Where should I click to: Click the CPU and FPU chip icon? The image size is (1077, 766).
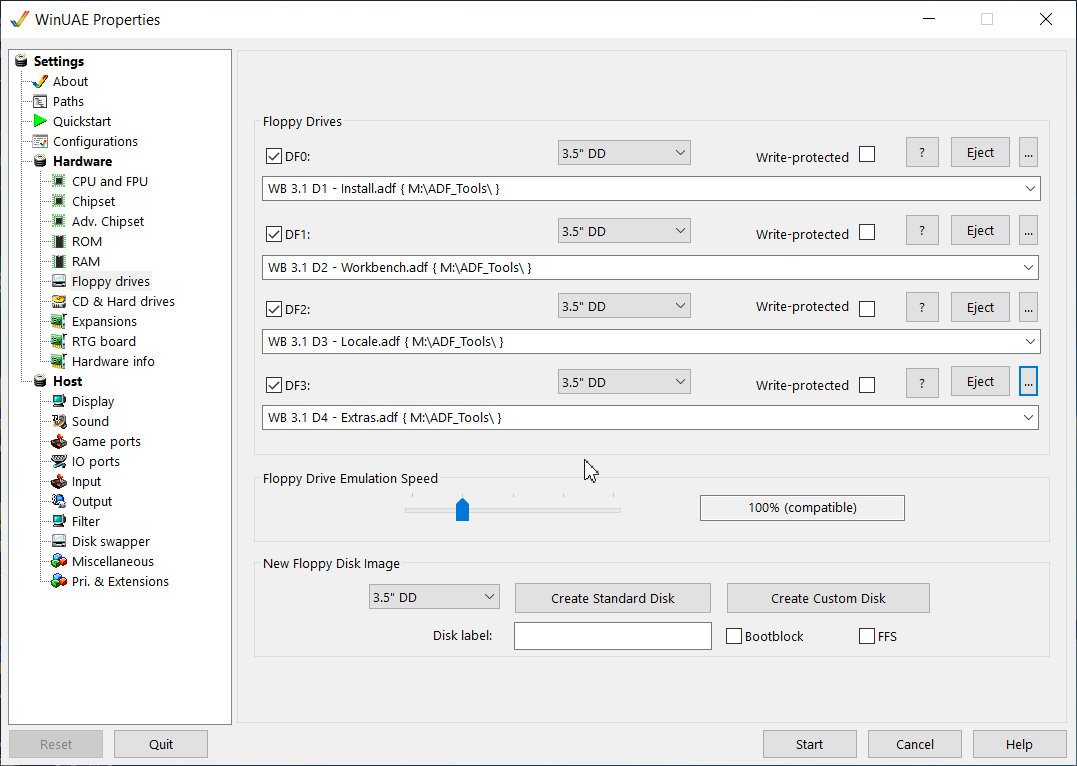59,181
